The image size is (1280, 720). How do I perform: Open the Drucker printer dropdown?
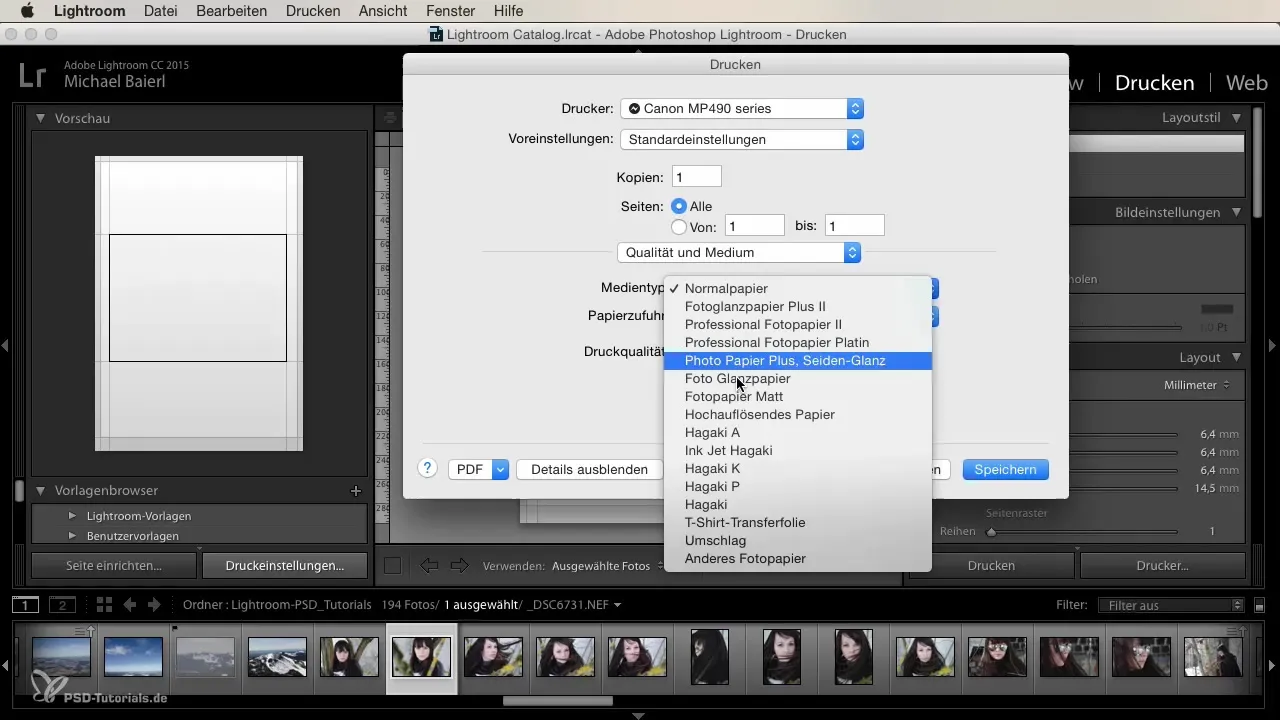pyautogui.click(x=741, y=108)
